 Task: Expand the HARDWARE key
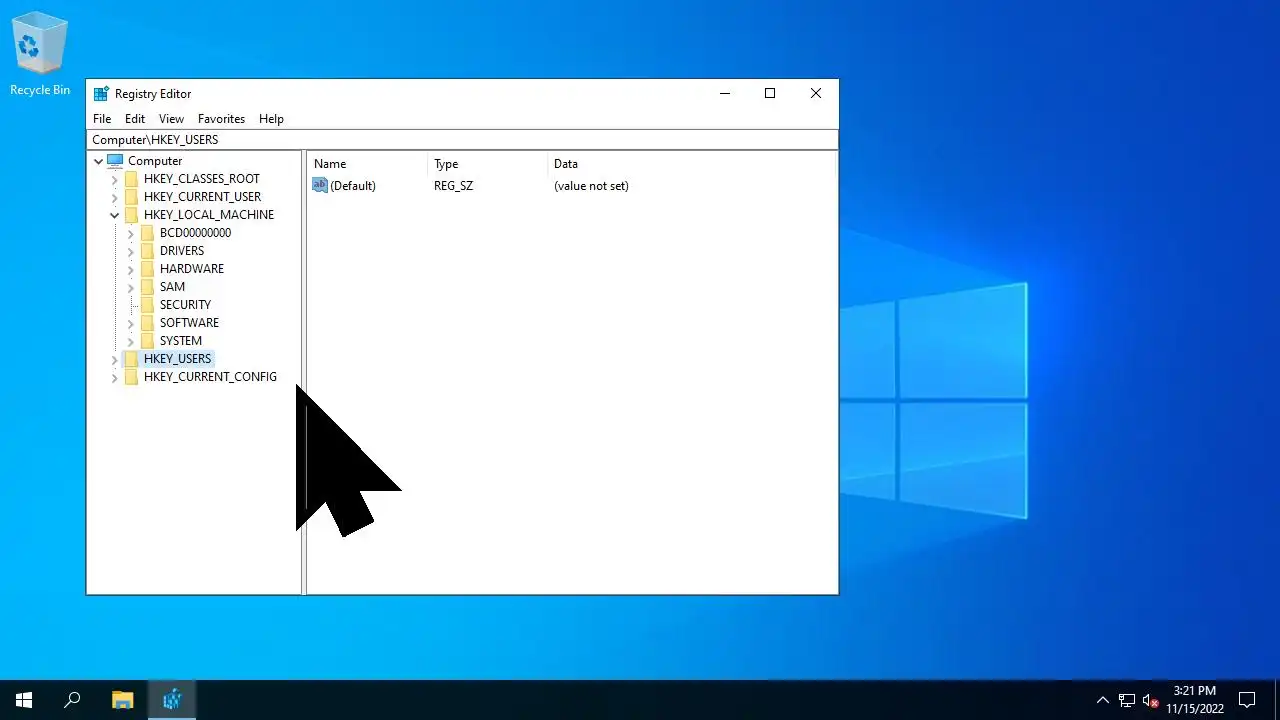point(130,269)
